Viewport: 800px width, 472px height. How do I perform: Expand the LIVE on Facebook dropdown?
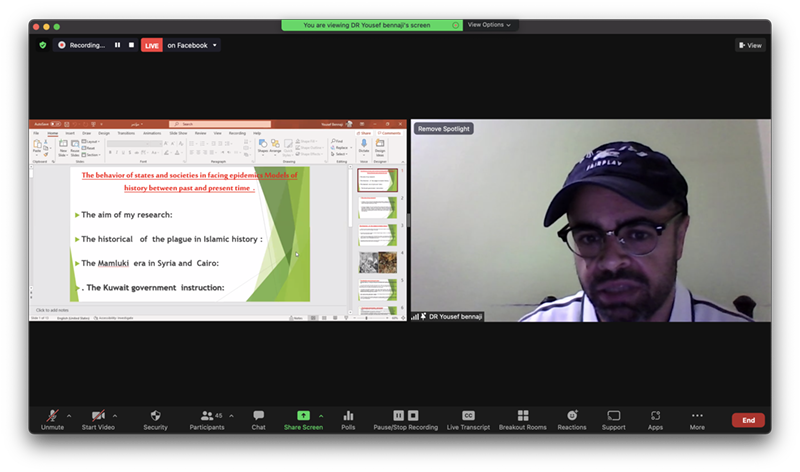214,45
